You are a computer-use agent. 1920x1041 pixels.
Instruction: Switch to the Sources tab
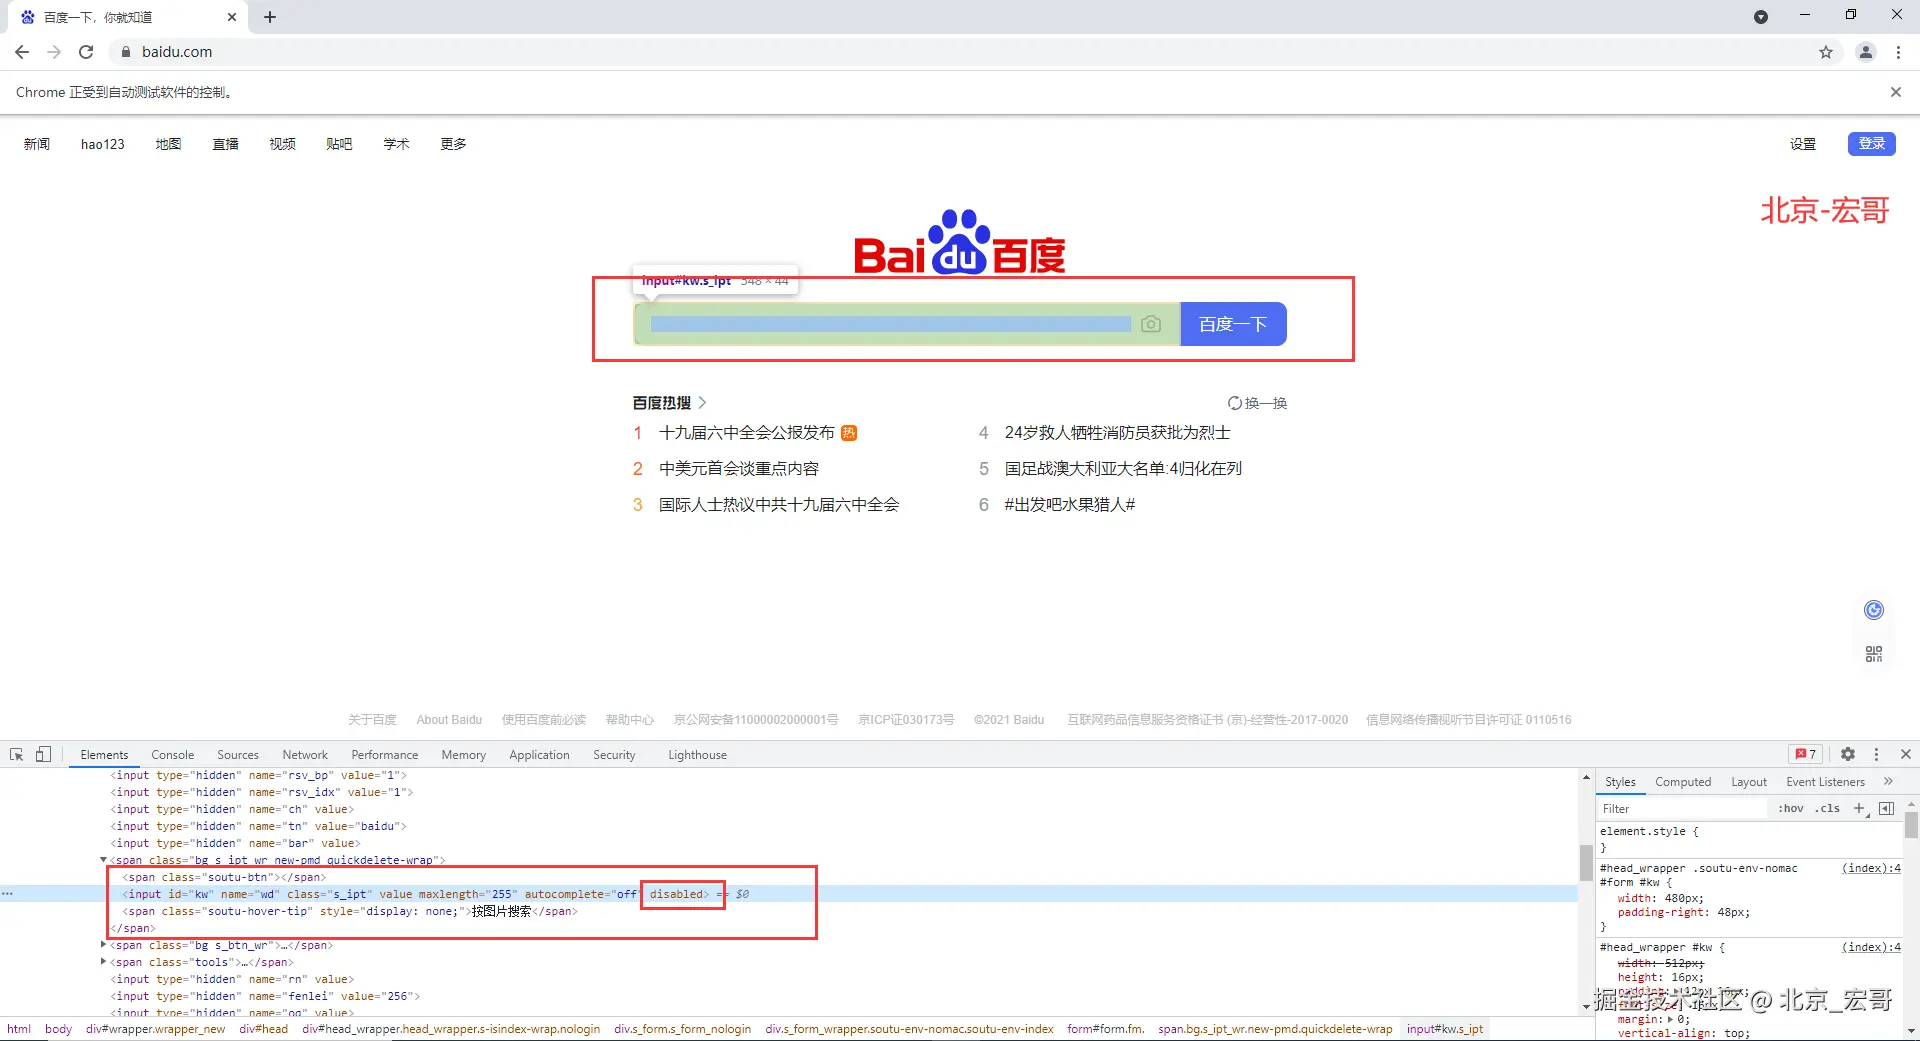[x=238, y=755]
